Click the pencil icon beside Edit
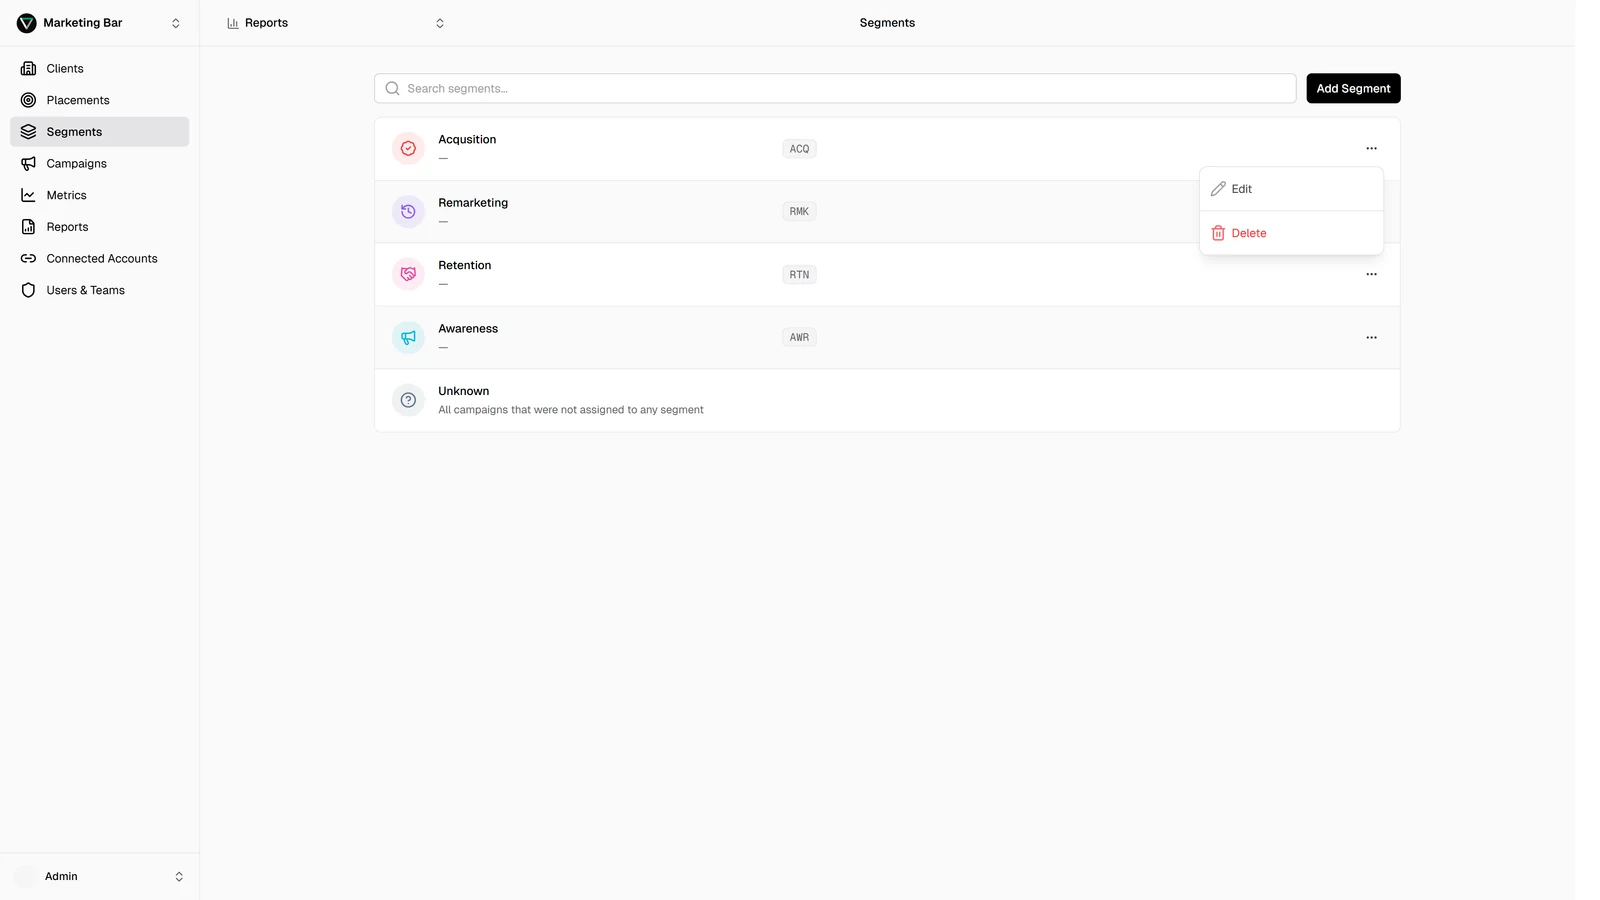Screen dimensions: 1600x900 pos(1218,189)
